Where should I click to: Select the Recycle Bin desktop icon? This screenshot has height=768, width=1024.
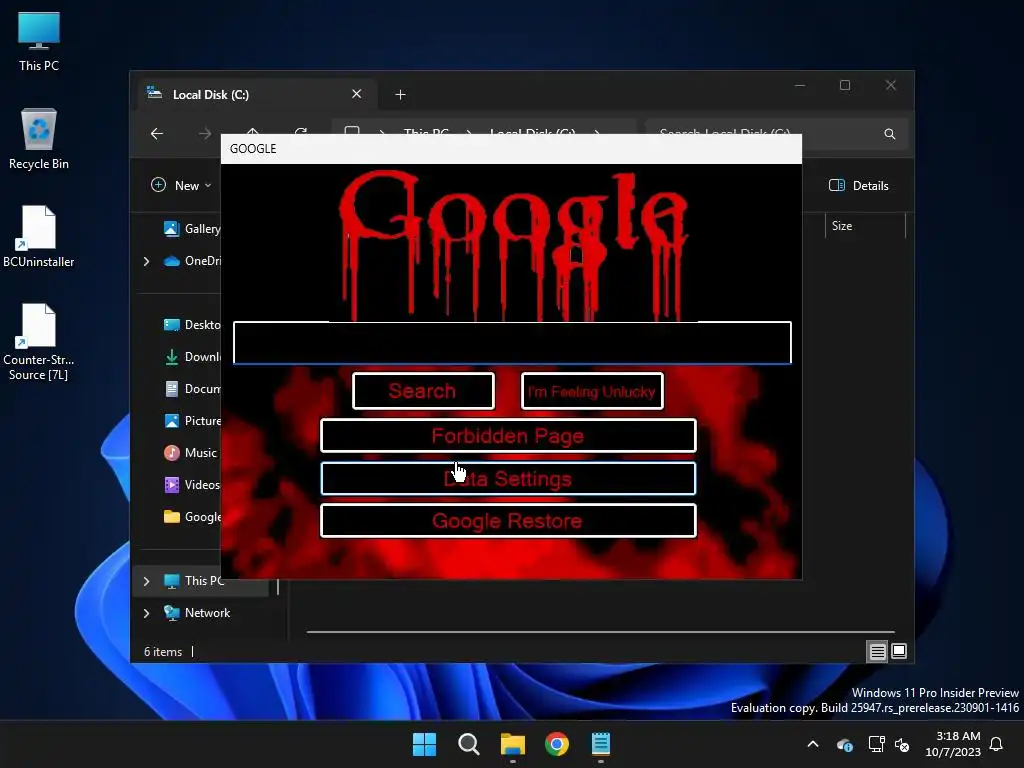tap(39, 139)
